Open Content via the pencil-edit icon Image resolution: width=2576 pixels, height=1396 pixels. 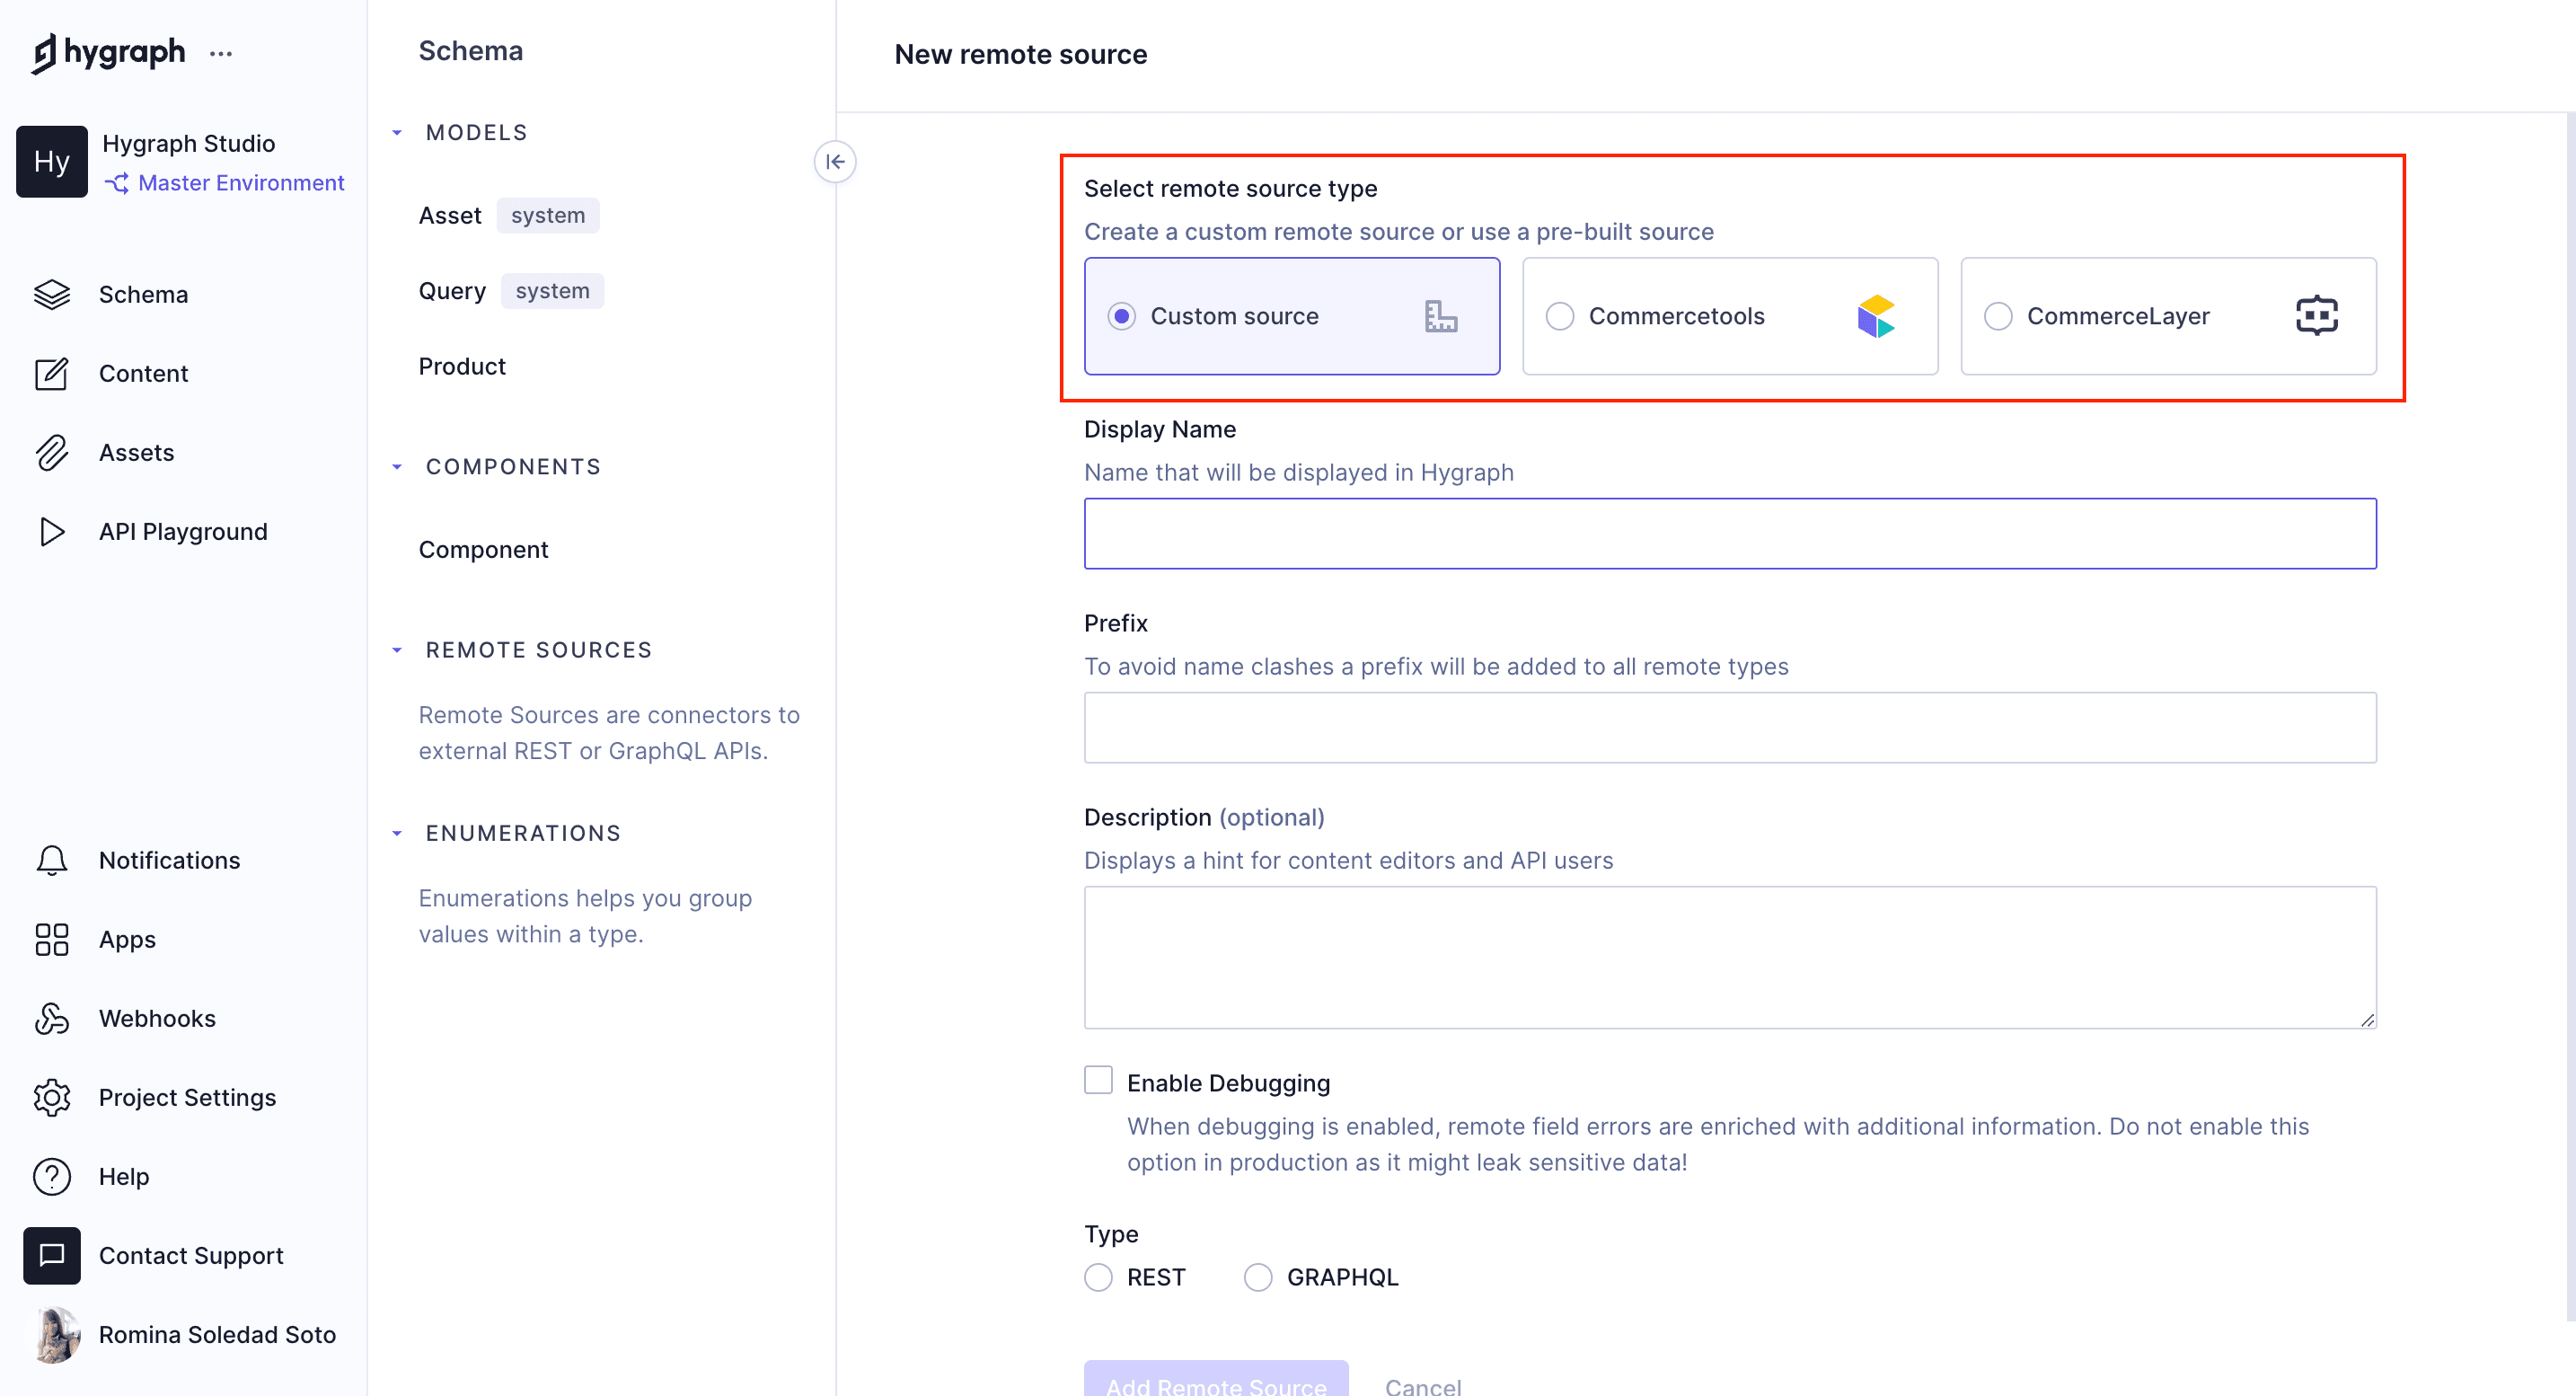click(x=52, y=373)
